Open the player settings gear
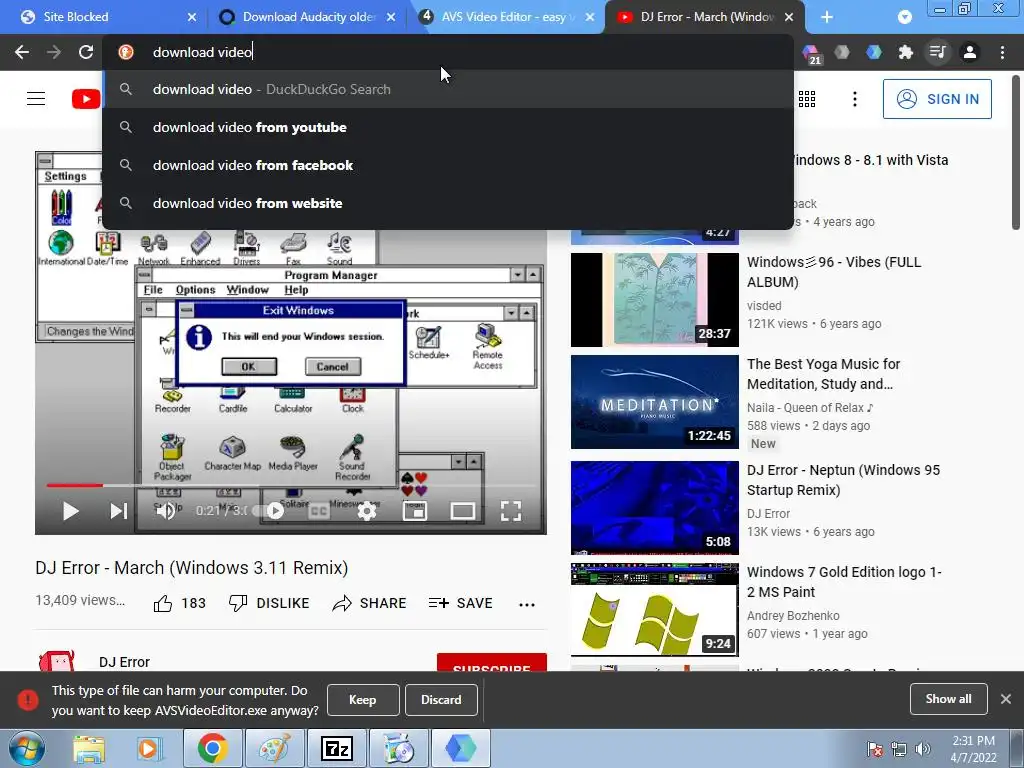 coord(367,511)
